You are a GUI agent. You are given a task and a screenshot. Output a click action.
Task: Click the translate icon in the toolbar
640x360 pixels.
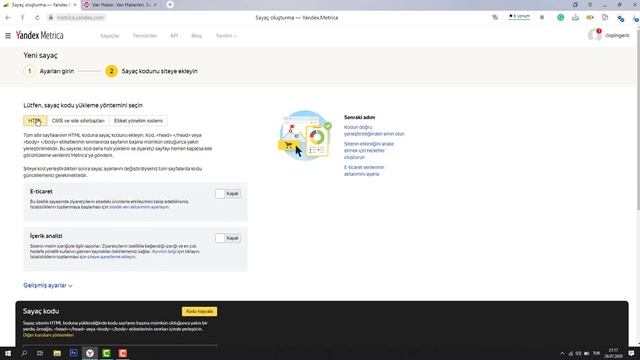(x=495, y=18)
